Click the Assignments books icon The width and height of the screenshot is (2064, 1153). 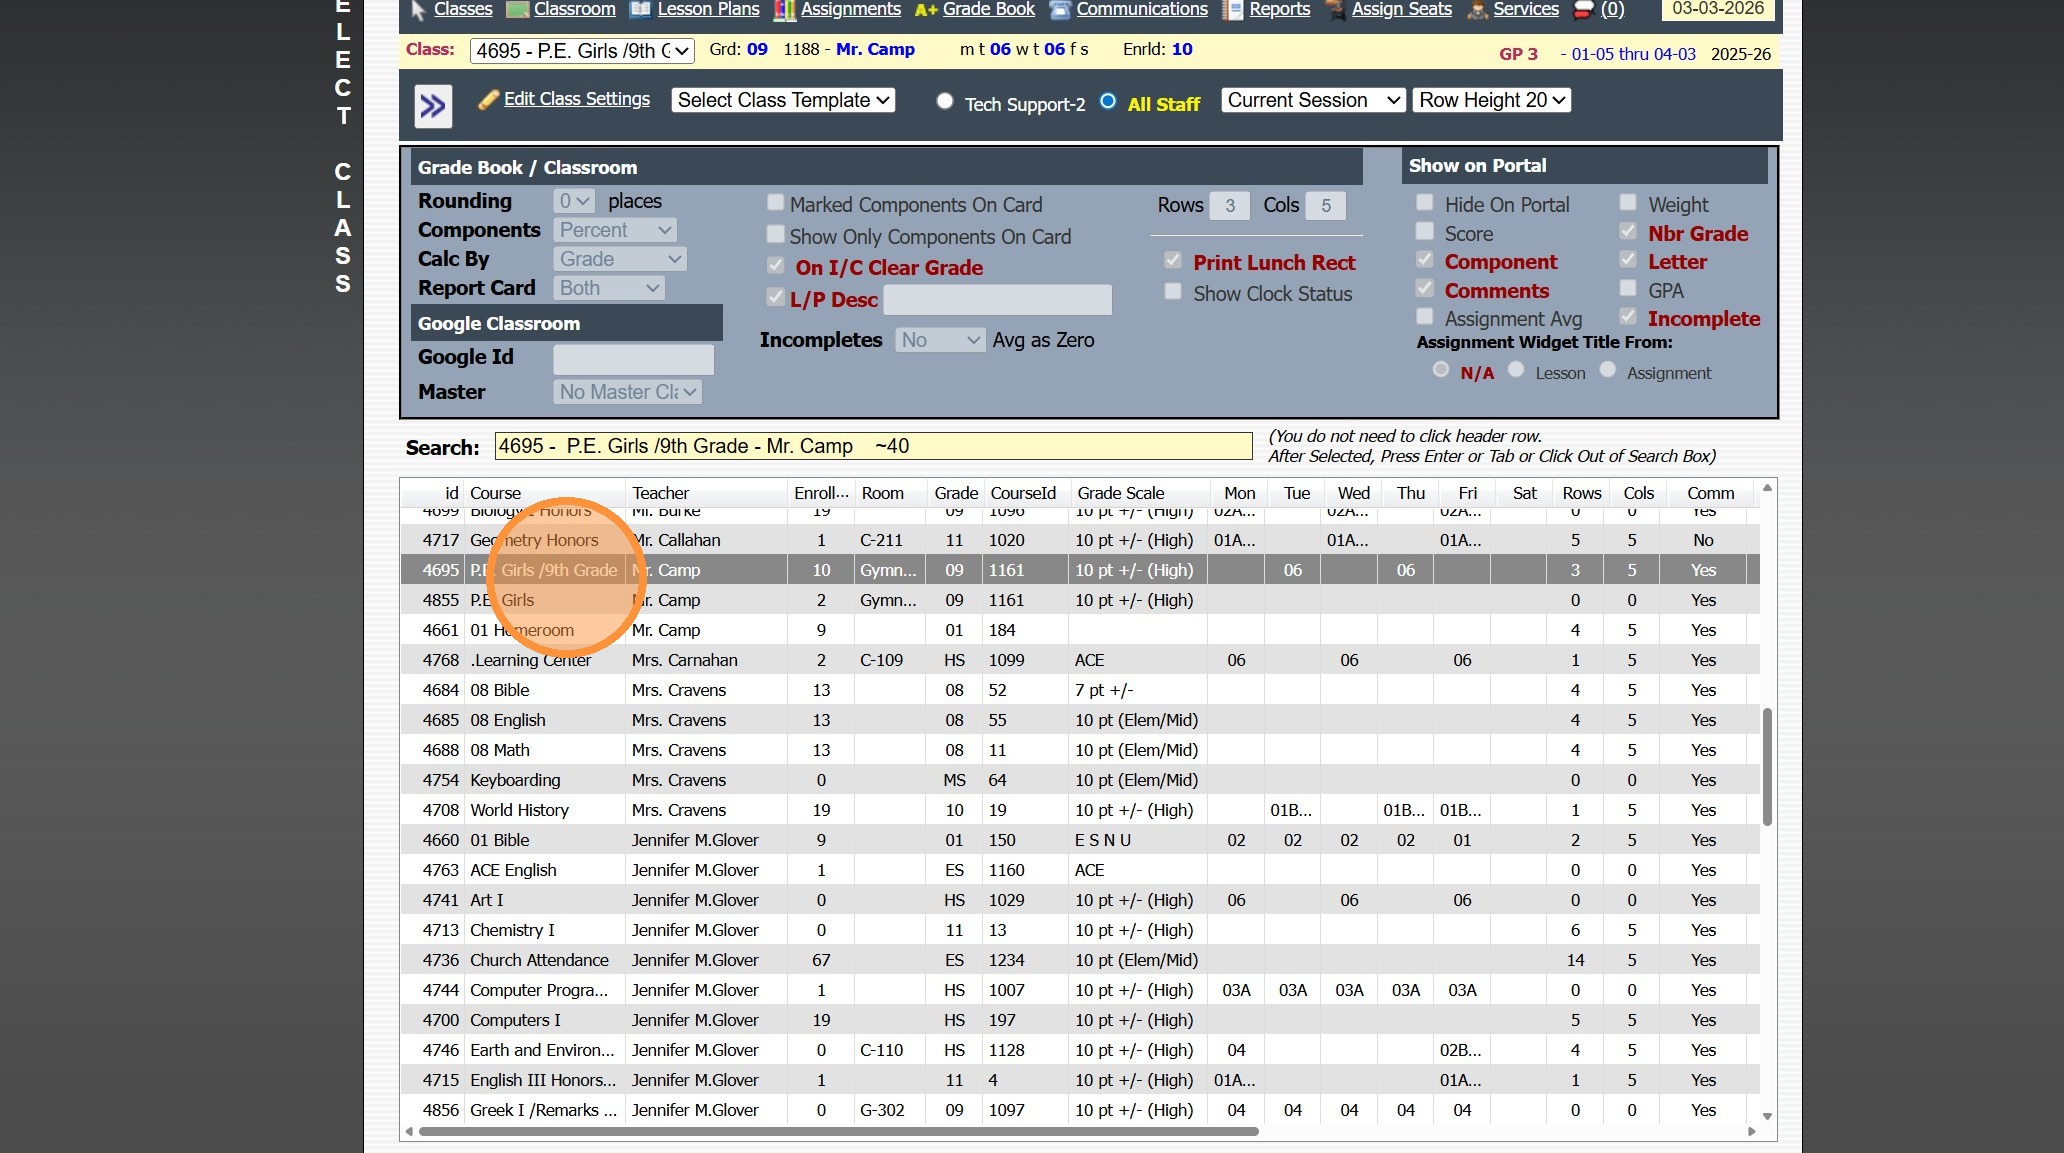[x=785, y=10]
